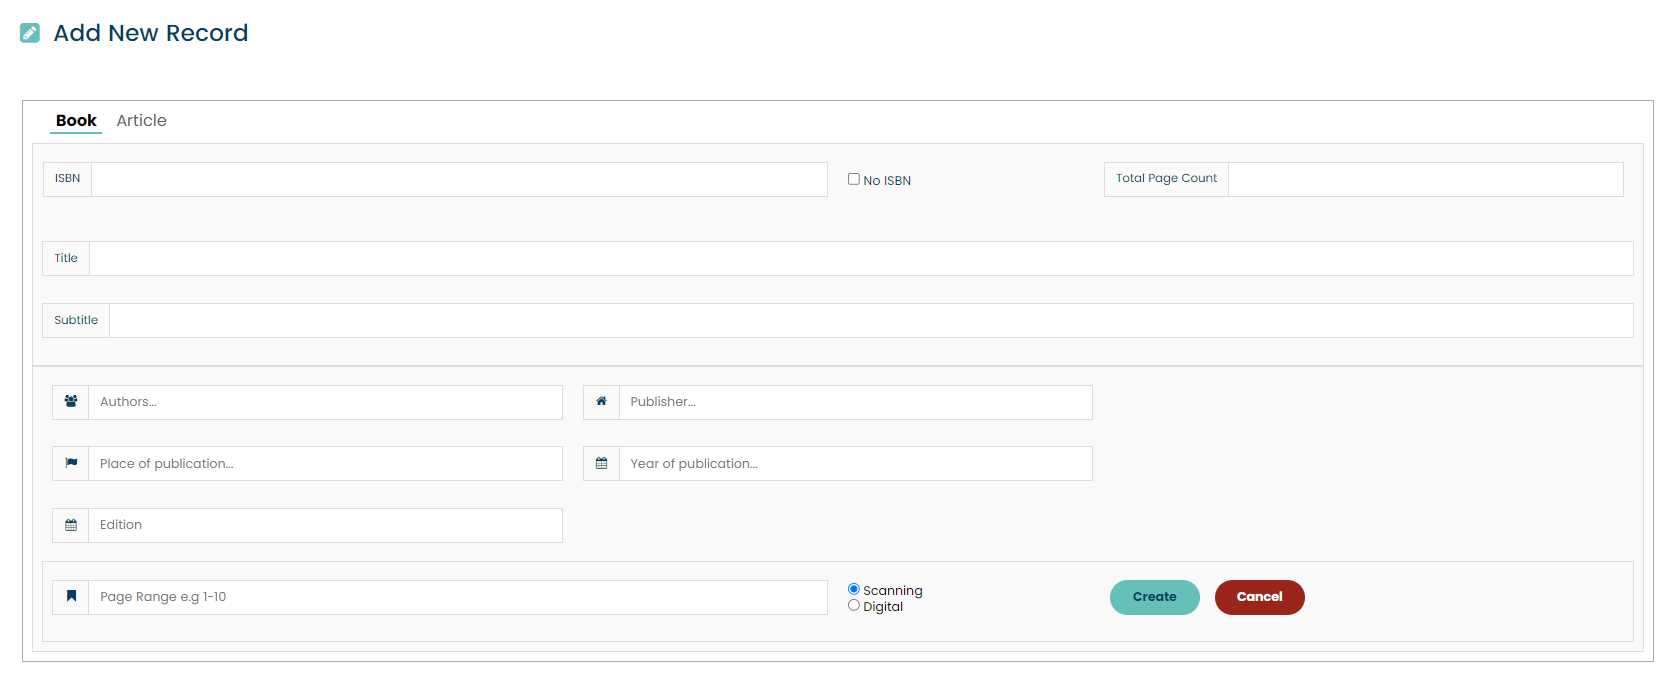1677x694 pixels.
Task: Focus the Total Page Count input field
Action: (1426, 179)
